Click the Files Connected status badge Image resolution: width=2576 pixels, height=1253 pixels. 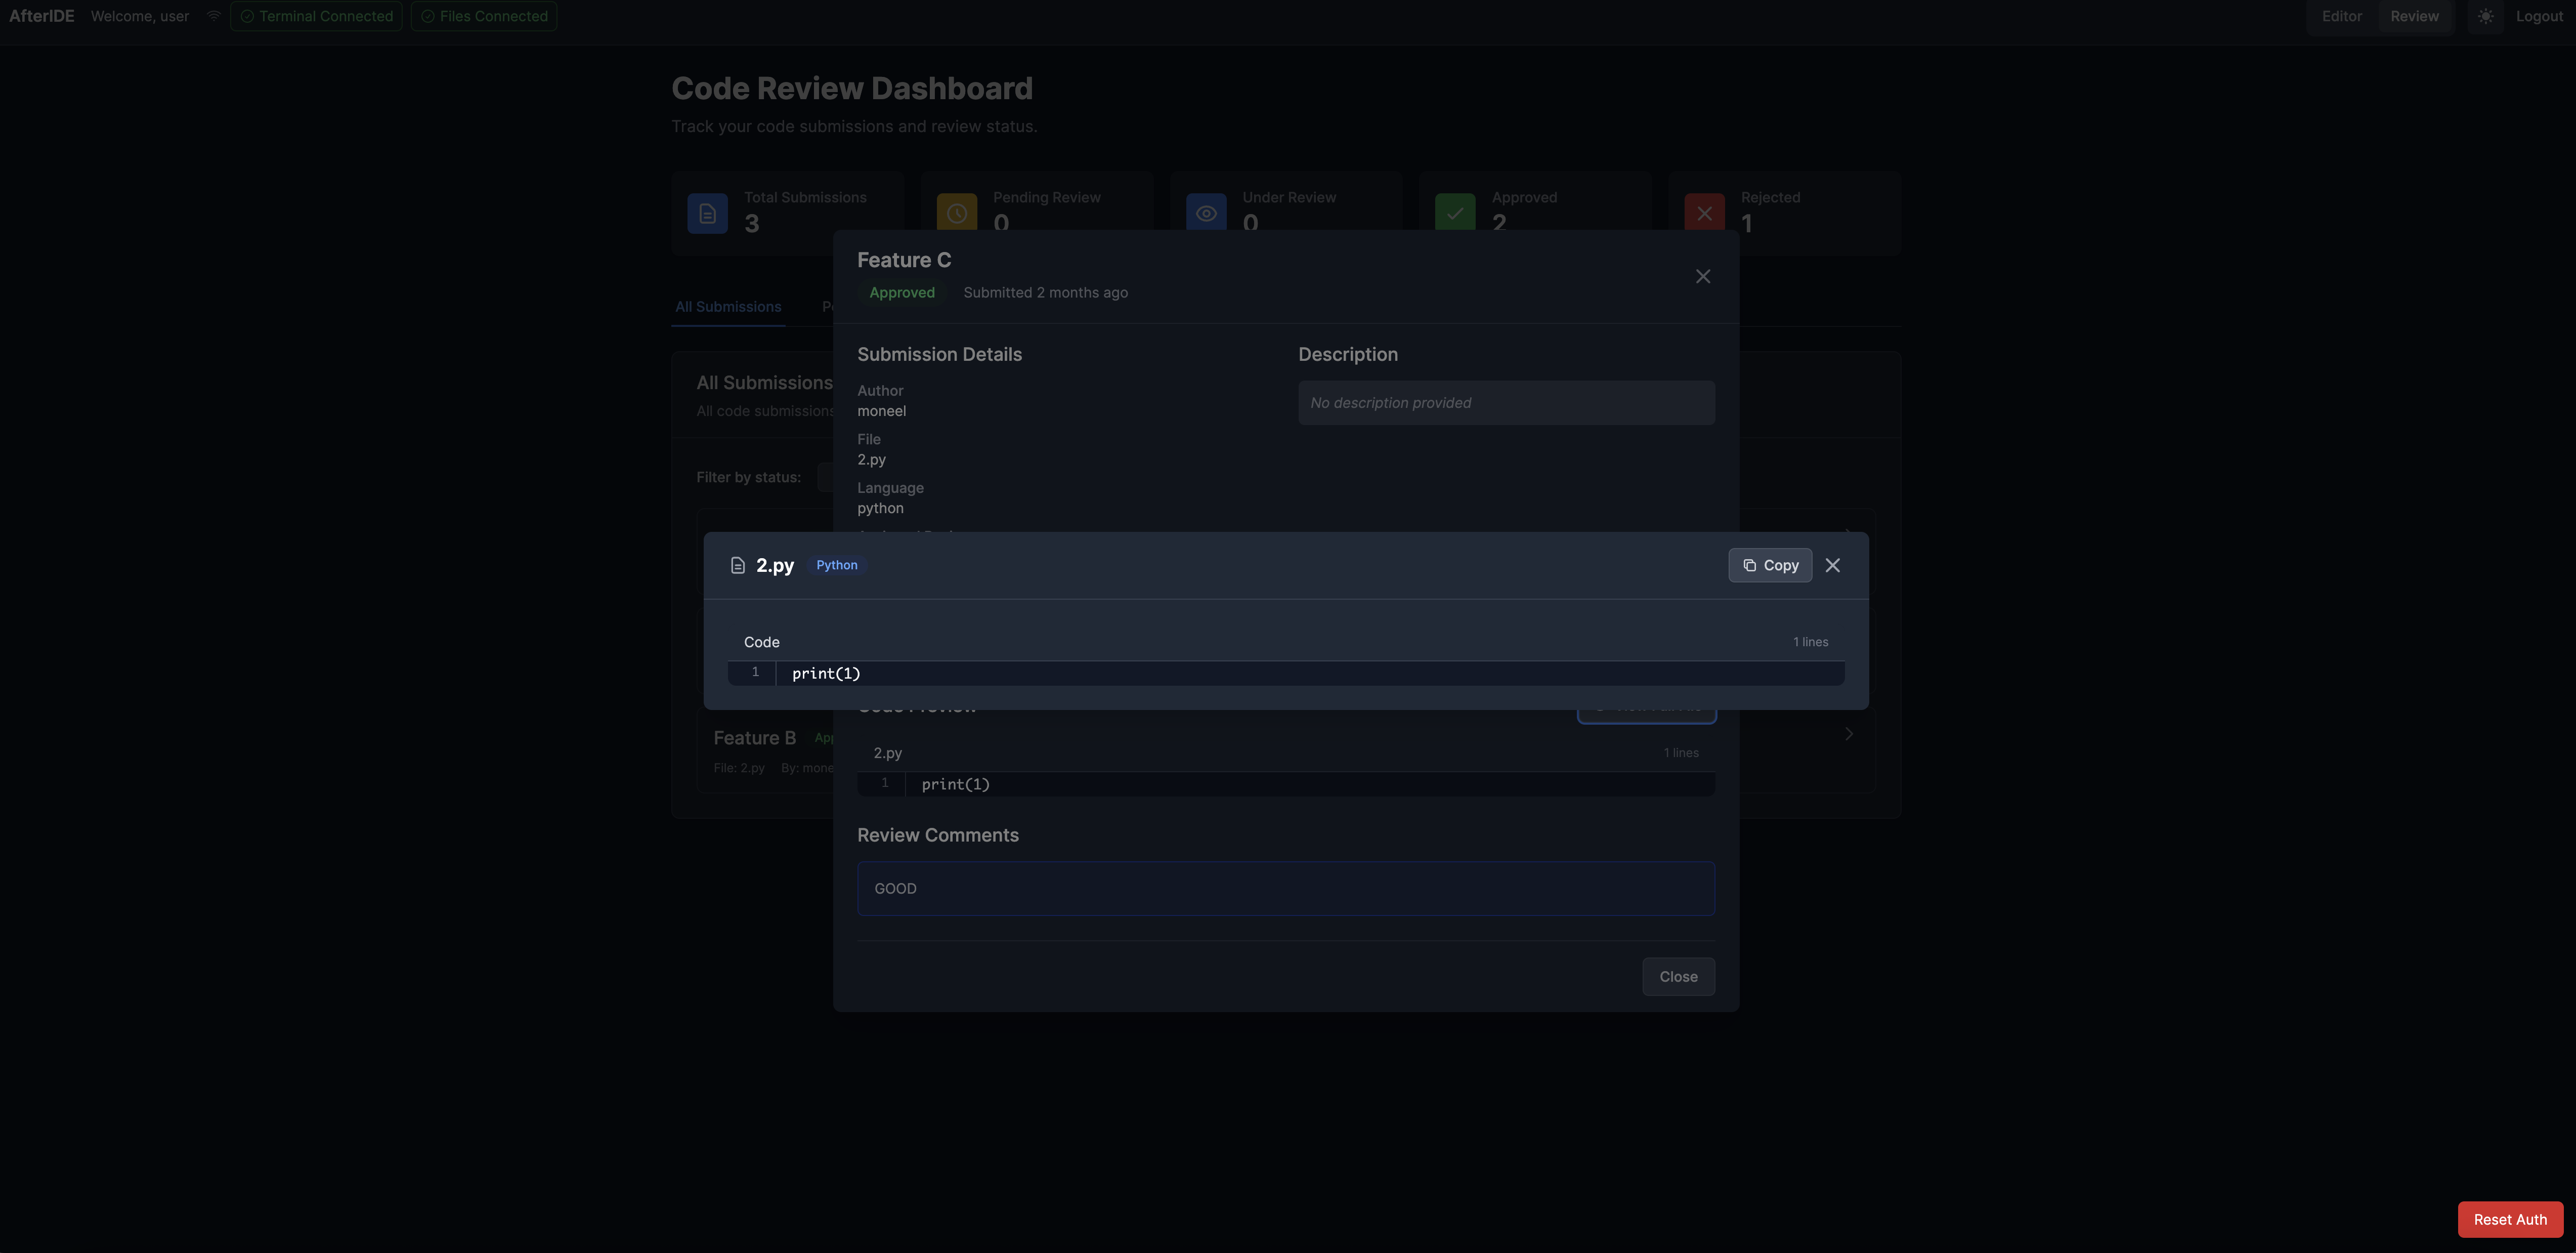(484, 16)
